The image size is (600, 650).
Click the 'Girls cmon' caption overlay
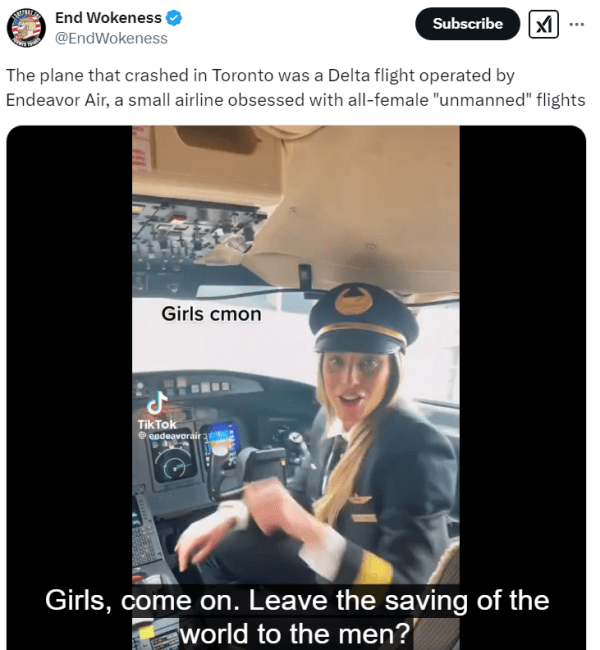pyautogui.click(x=211, y=314)
